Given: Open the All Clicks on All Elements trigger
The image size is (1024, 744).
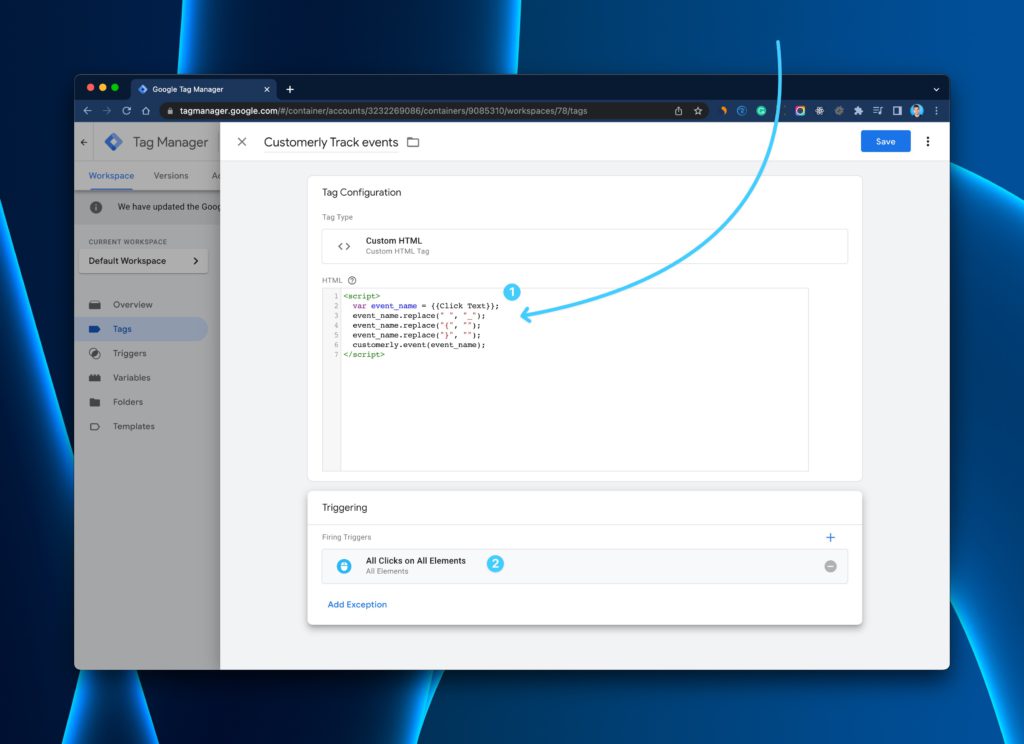Looking at the screenshot, I should coord(584,566).
